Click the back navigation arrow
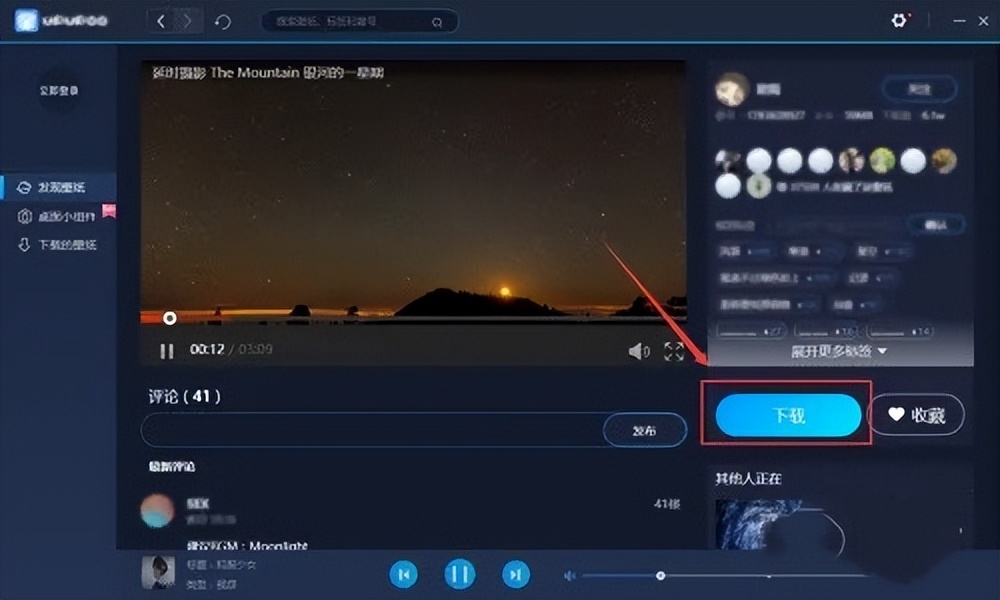 161,20
